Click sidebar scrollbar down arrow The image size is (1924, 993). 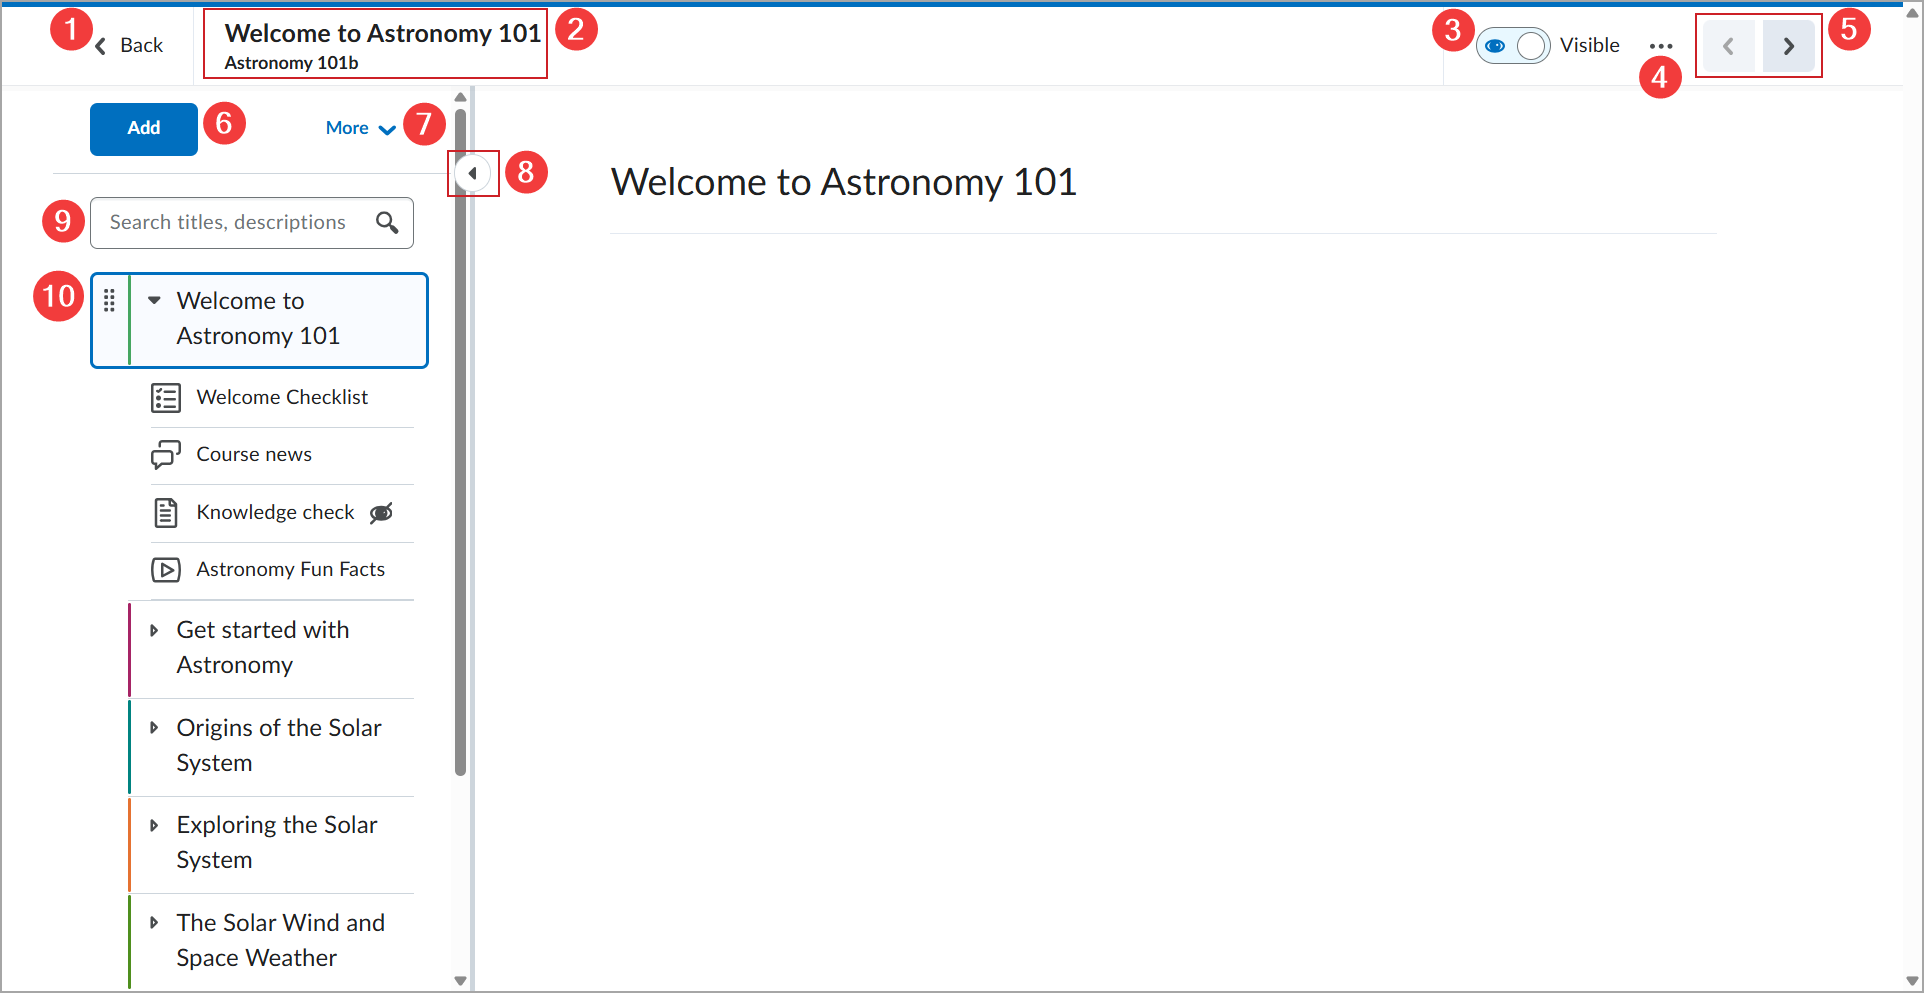[460, 981]
